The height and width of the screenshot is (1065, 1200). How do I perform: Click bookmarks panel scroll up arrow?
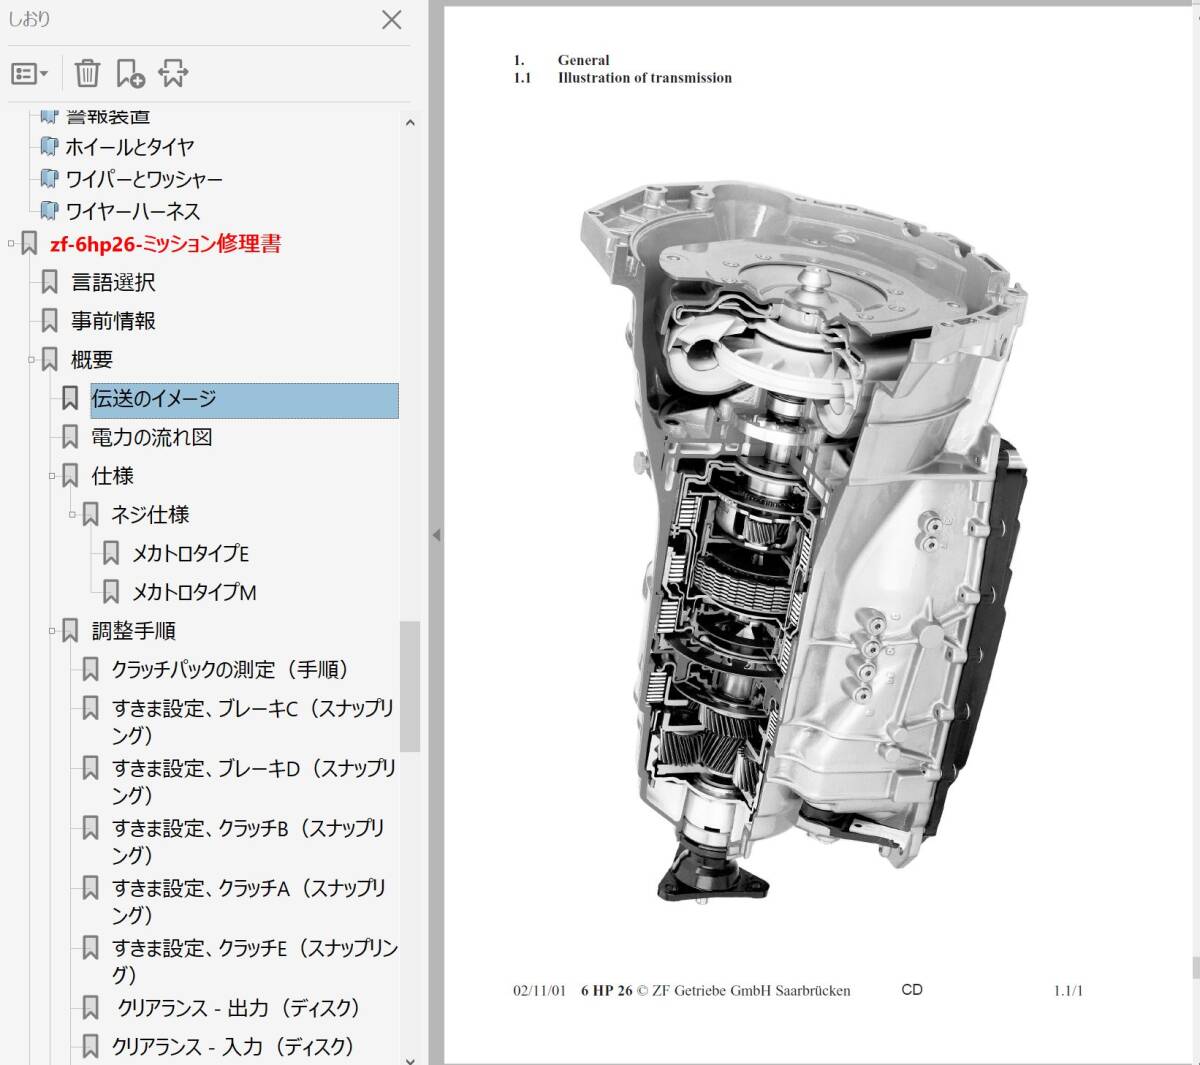coord(410,123)
